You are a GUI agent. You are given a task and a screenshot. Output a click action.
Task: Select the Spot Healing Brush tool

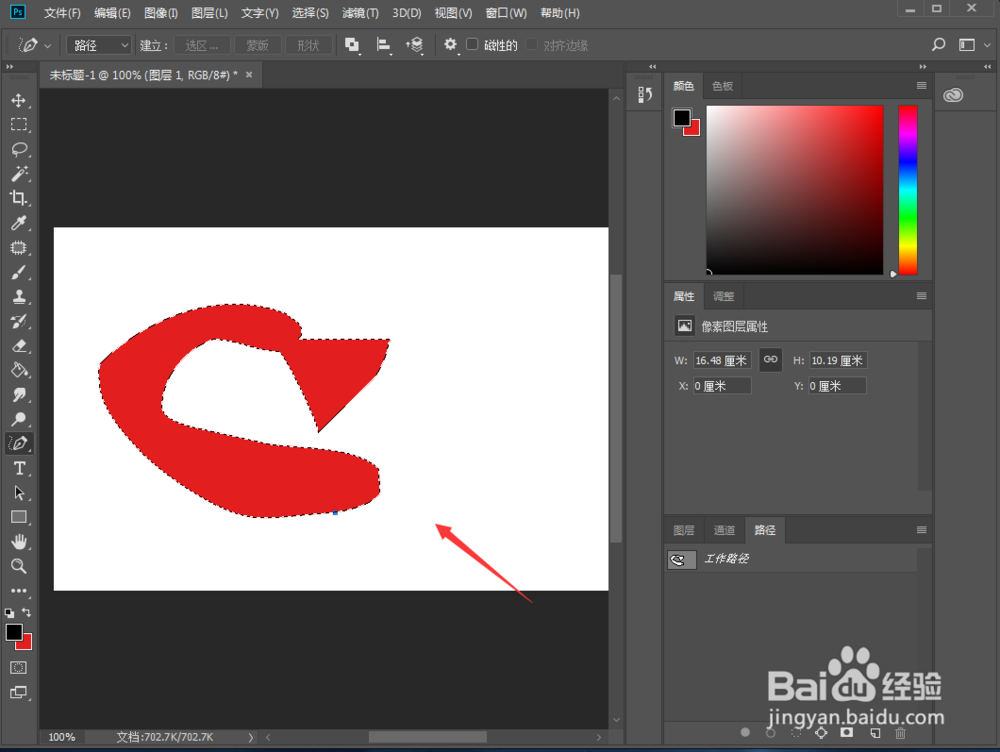point(18,247)
